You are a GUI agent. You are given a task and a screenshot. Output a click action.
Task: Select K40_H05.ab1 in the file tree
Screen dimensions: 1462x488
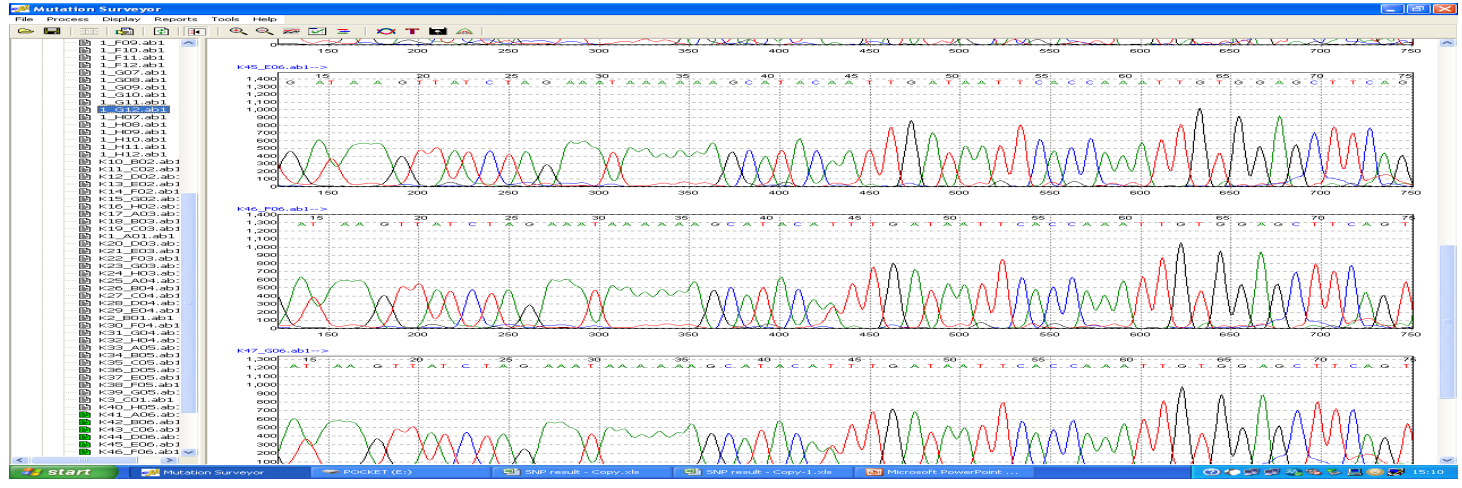click(139, 407)
